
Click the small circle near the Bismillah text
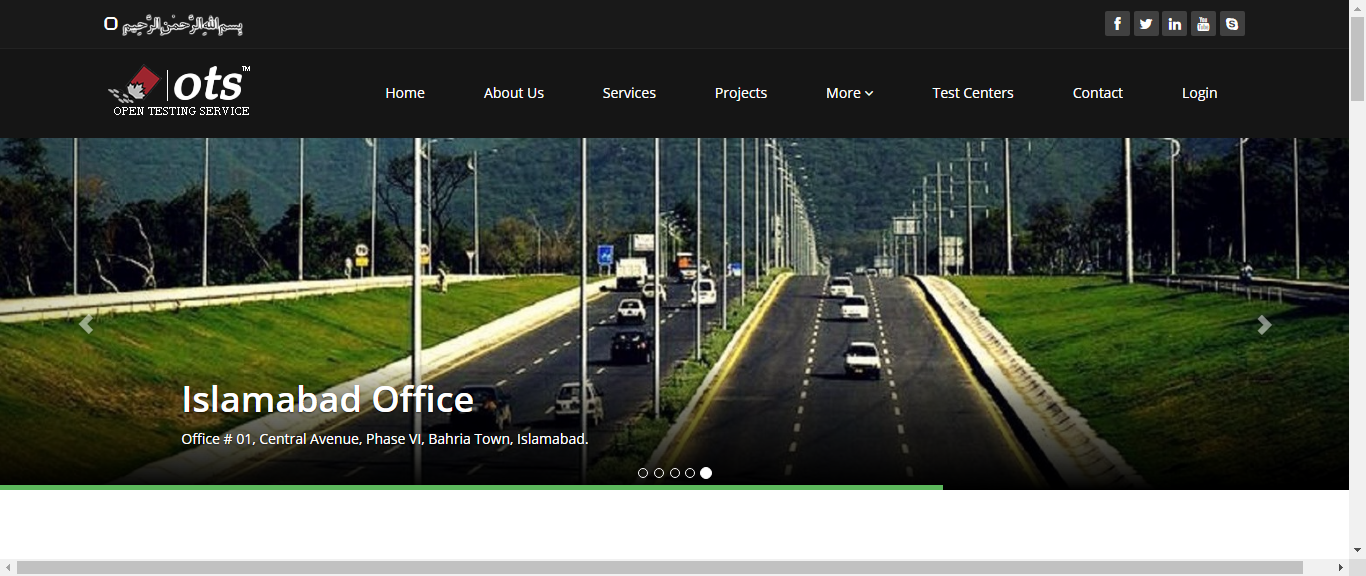(x=111, y=23)
